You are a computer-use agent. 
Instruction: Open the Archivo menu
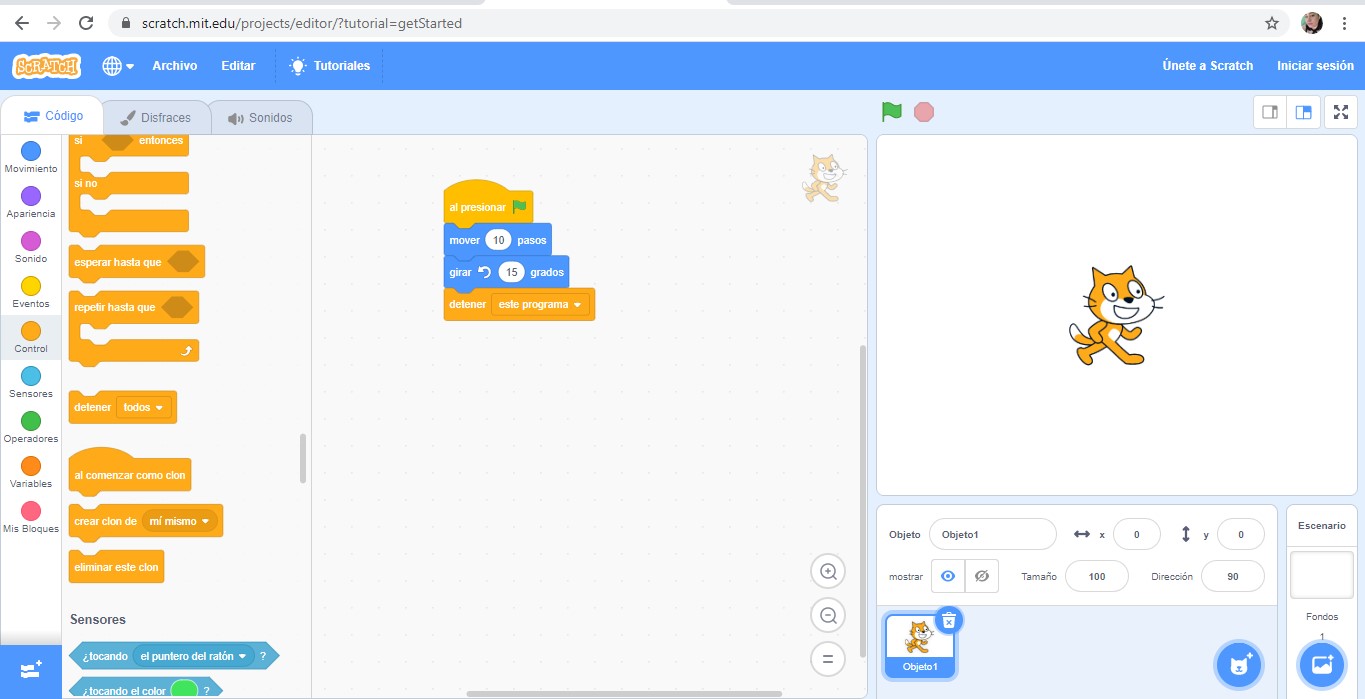coord(175,66)
